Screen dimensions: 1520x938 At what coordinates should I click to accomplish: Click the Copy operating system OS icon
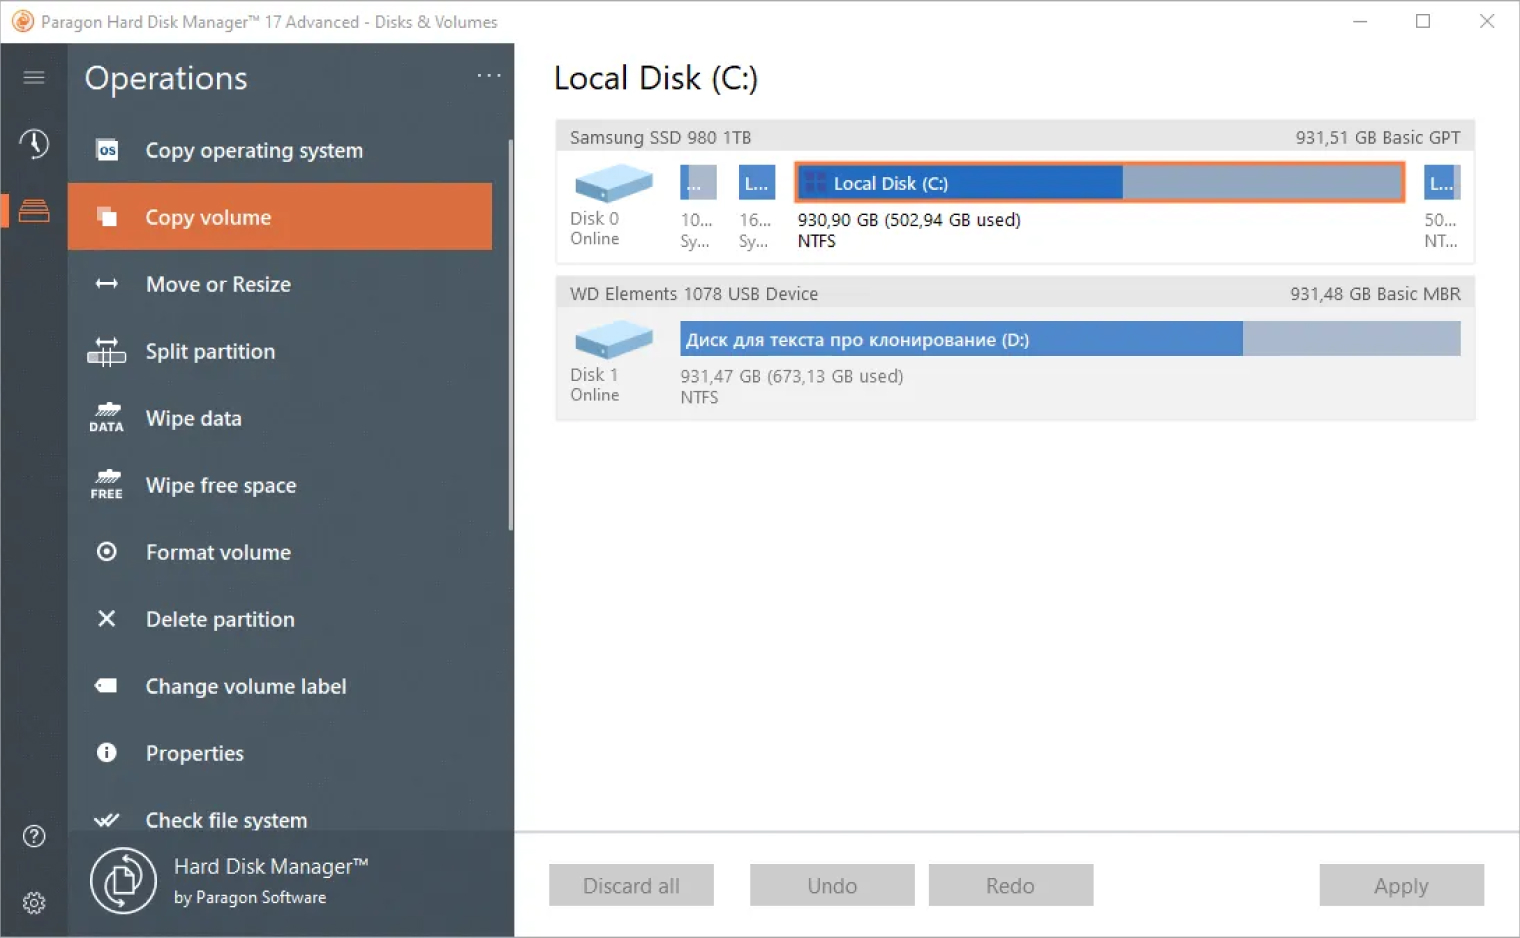[x=107, y=150]
